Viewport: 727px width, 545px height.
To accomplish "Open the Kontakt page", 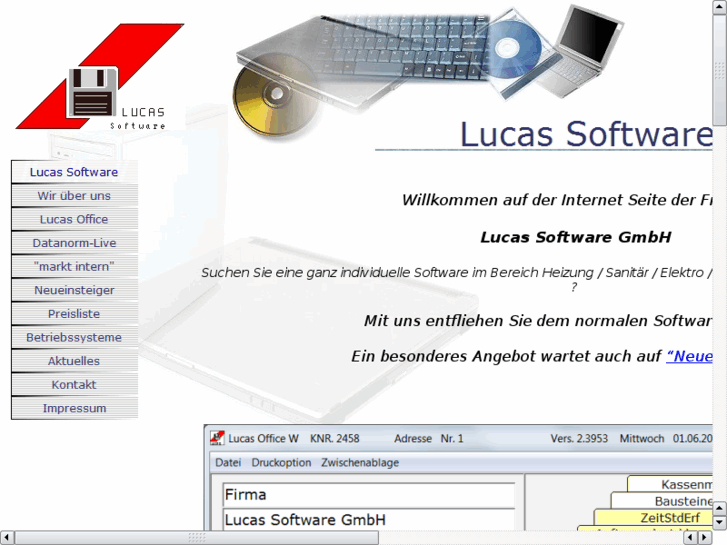I will [x=74, y=385].
